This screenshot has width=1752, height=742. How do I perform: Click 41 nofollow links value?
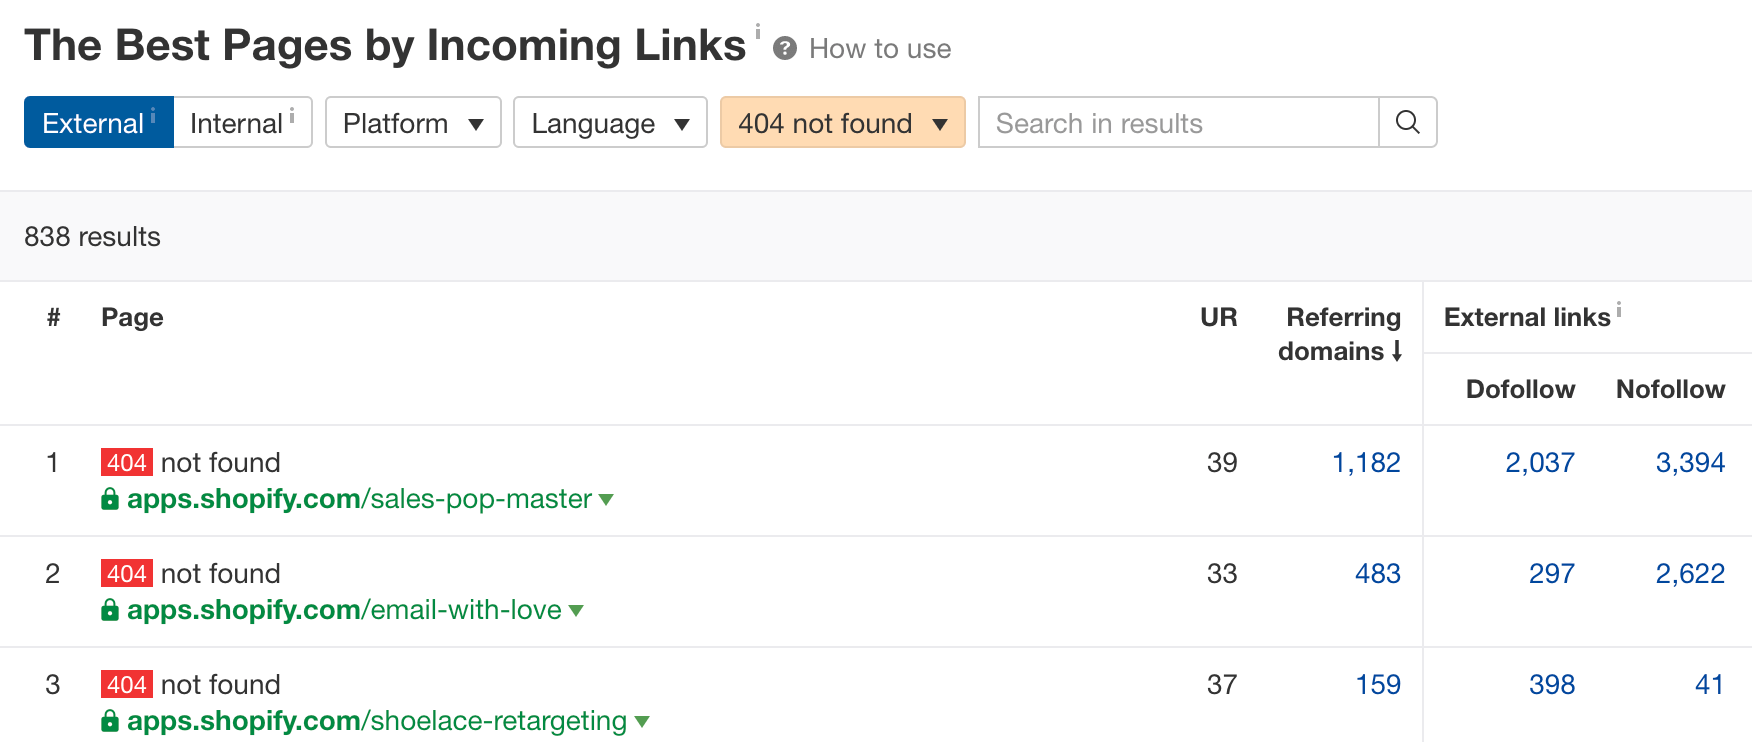1710,684
